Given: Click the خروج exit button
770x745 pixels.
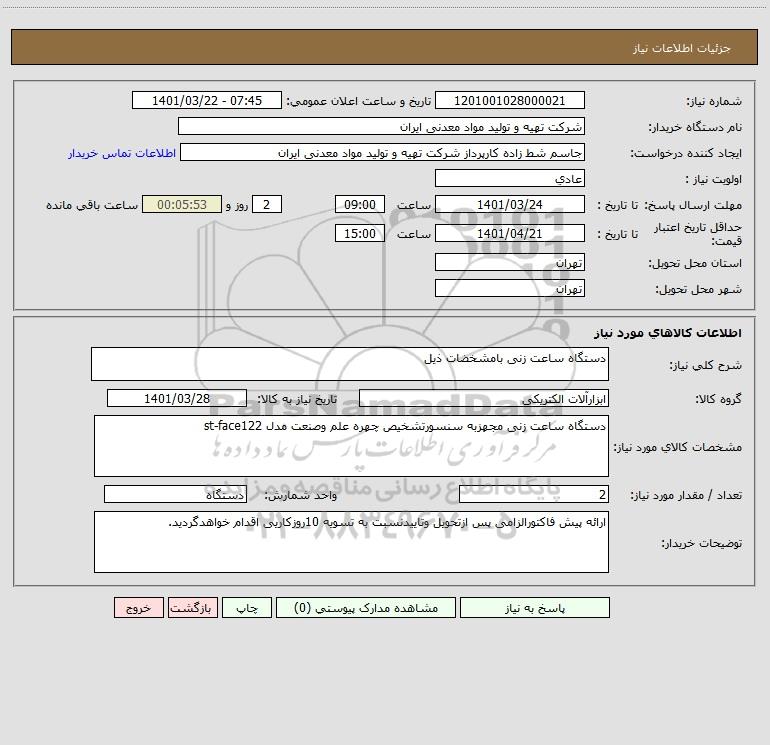Looking at the screenshot, I should click(x=138, y=608).
